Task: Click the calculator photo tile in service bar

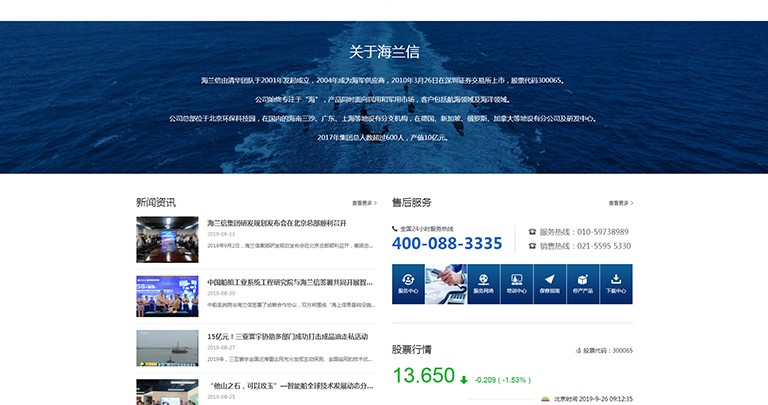Action: click(x=446, y=284)
